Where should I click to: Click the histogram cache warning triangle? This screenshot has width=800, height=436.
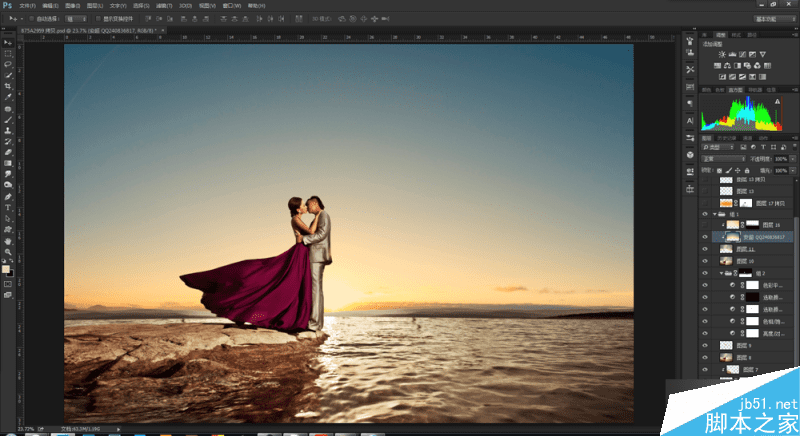776,101
